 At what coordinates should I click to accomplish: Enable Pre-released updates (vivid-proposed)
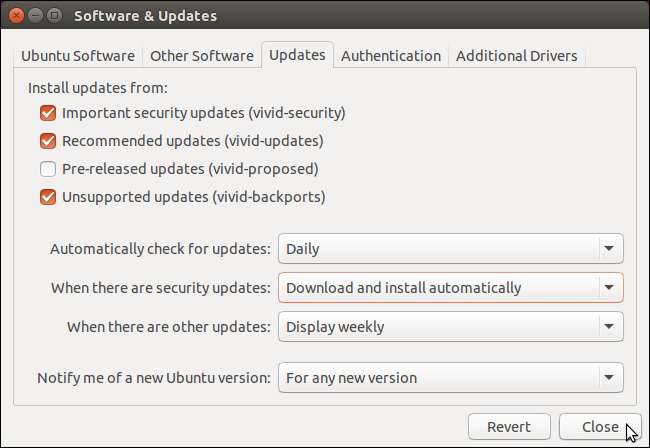point(48,169)
